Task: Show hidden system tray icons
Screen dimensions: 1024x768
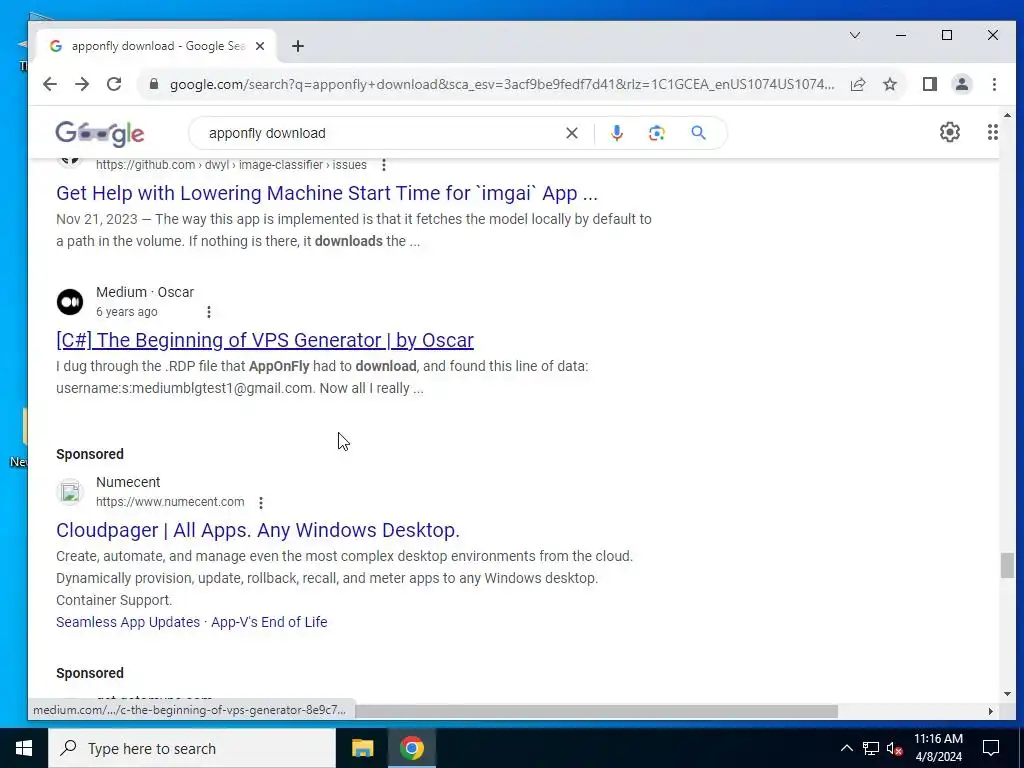Action: pos(846,748)
